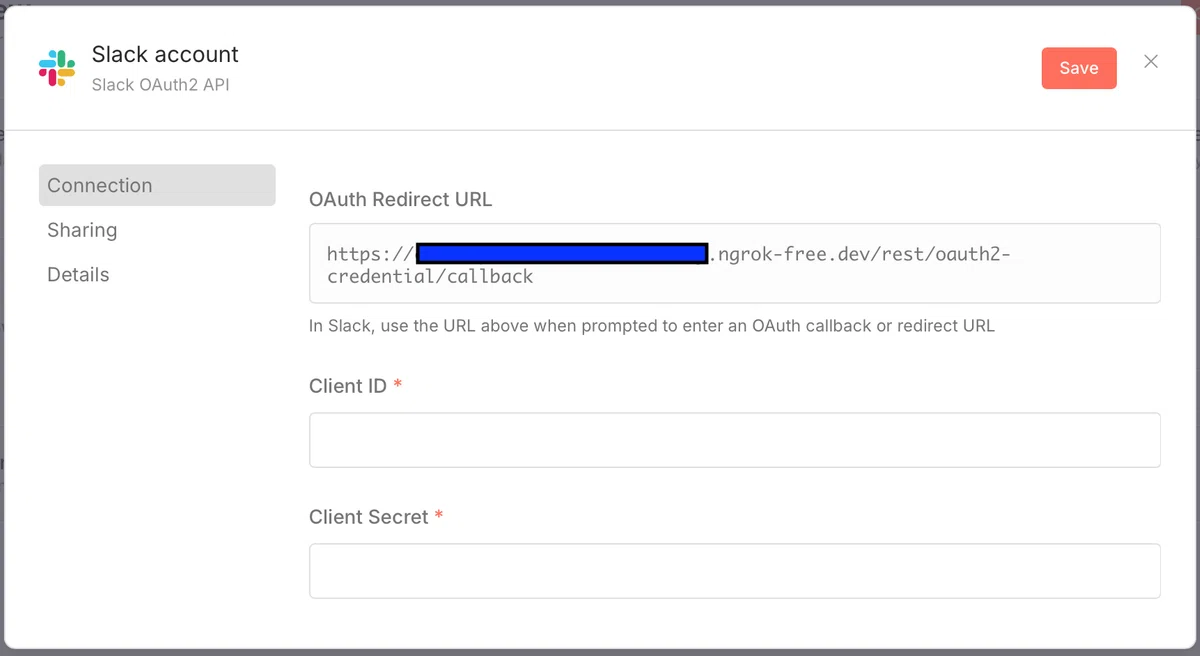This screenshot has width=1200, height=656.
Task: Click the Slack OAuth2 API subtitle
Action: tap(160, 85)
